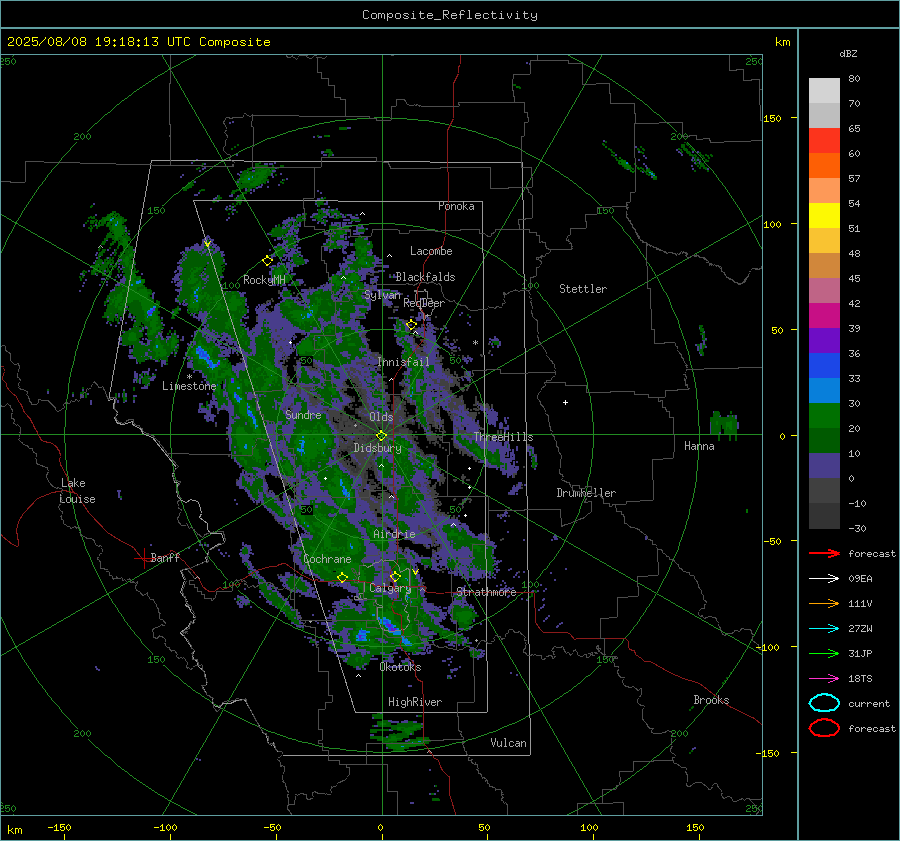900x841 pixels.
Task: Click the Sundre label
Action: tap(303, 414)
